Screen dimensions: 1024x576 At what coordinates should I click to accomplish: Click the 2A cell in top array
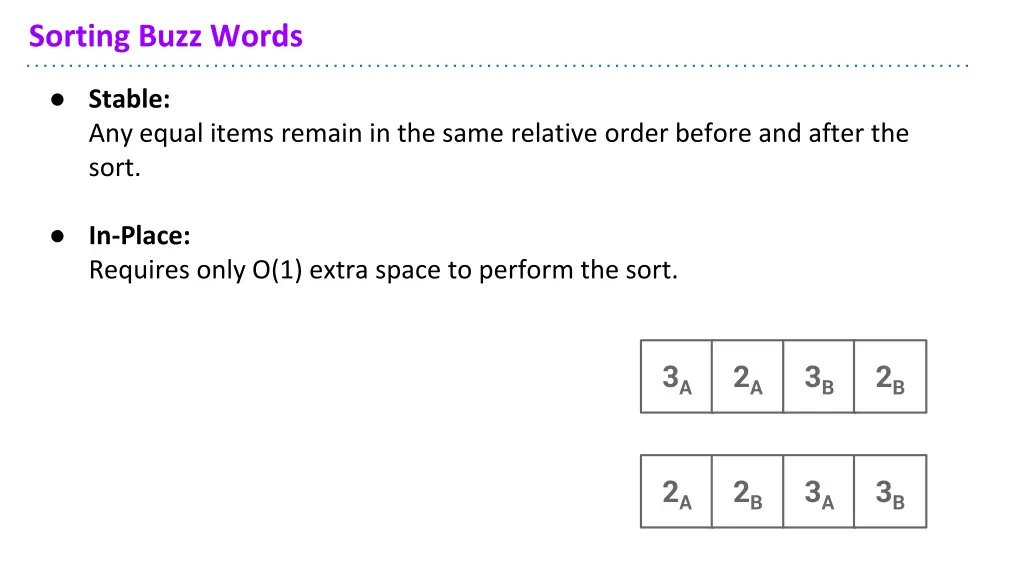coord(747,376)
